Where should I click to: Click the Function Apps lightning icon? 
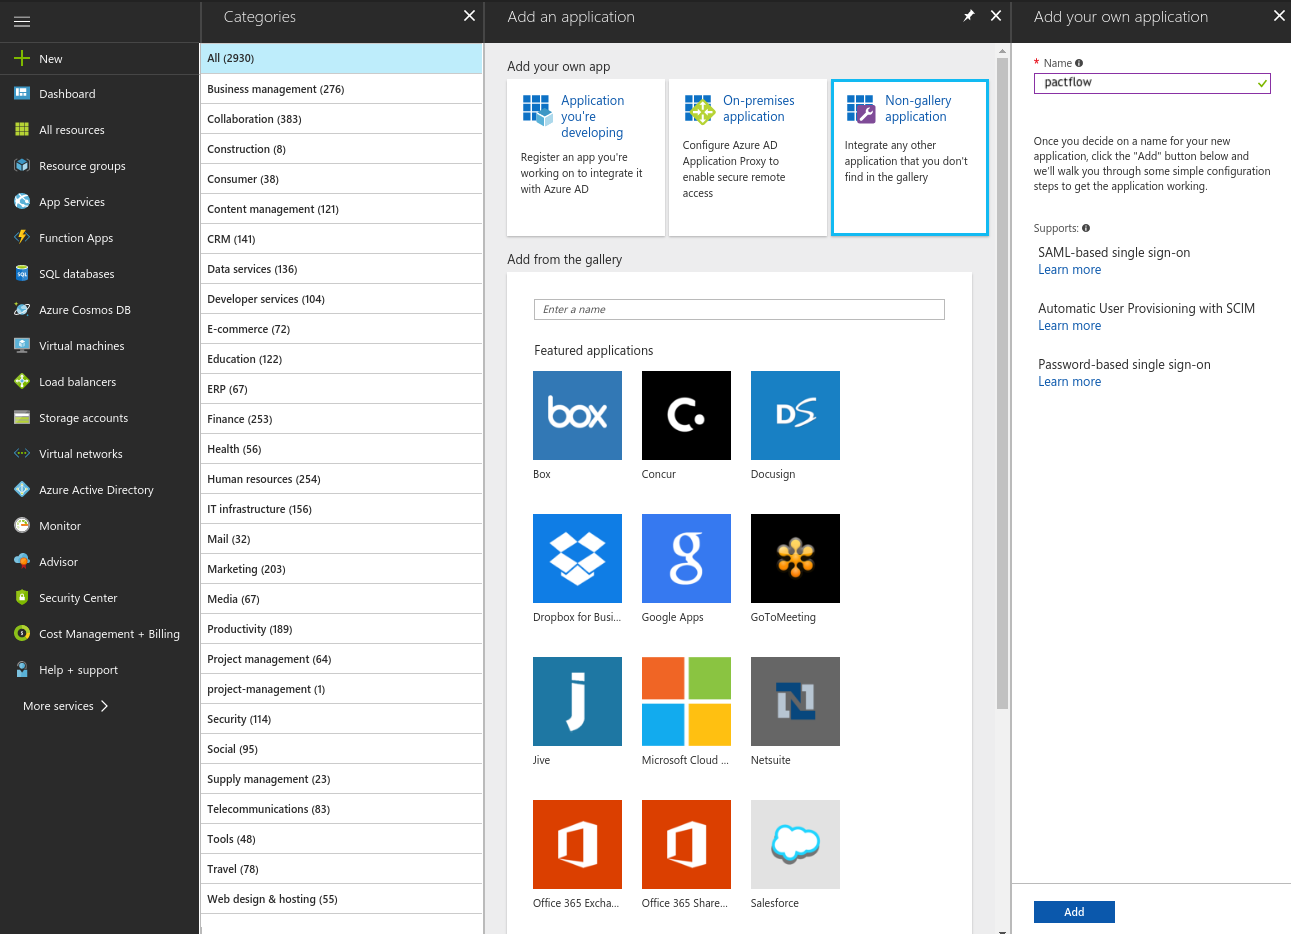(x=22, y=237)
